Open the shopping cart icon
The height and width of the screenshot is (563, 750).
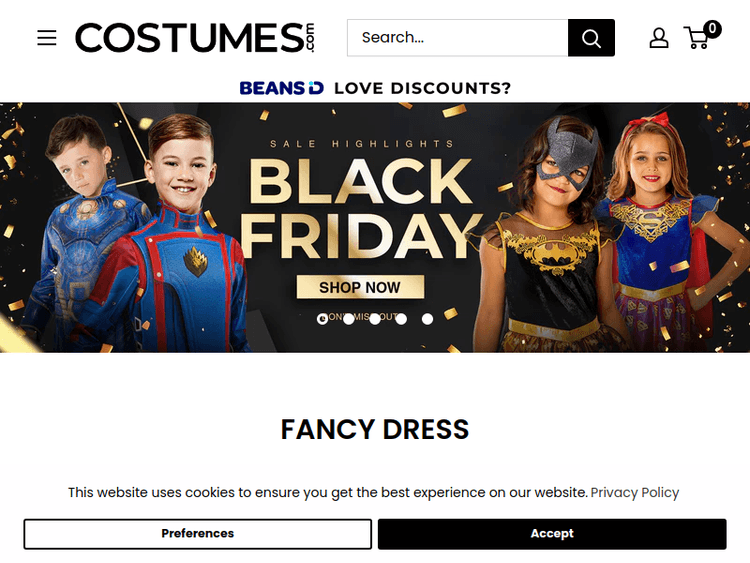click(696, 39)
